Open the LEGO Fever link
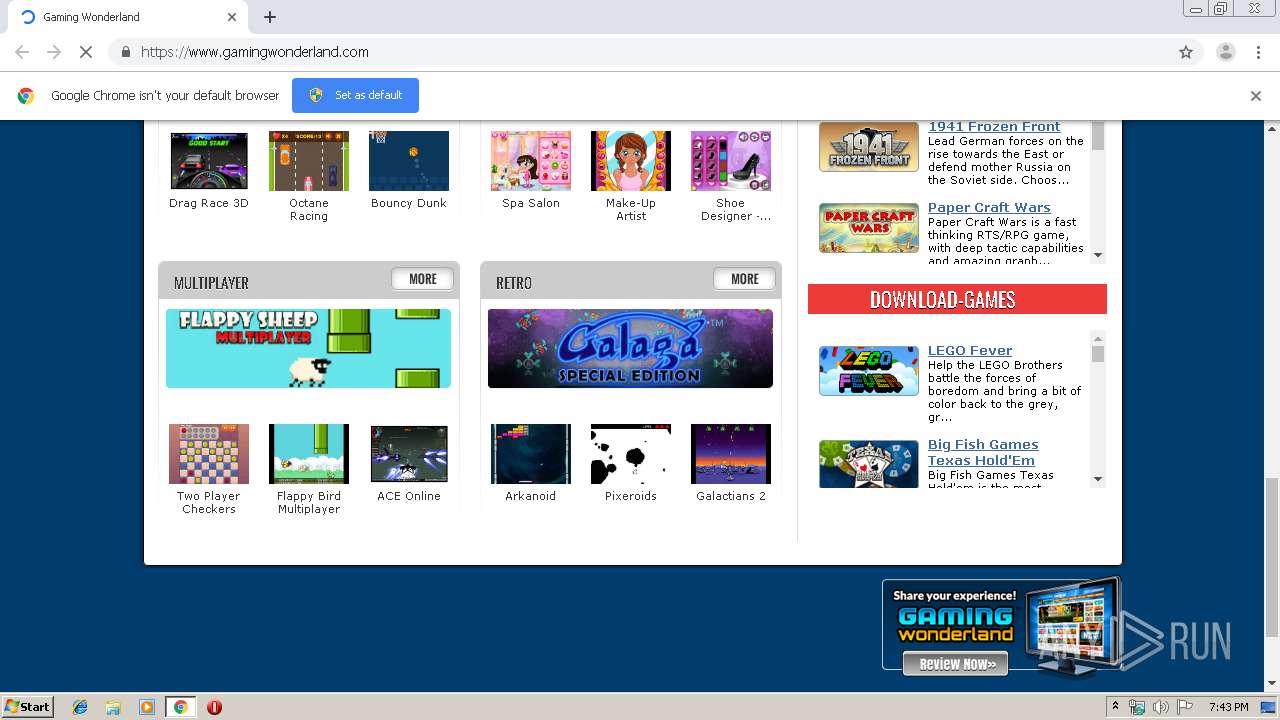 point(970,351)
